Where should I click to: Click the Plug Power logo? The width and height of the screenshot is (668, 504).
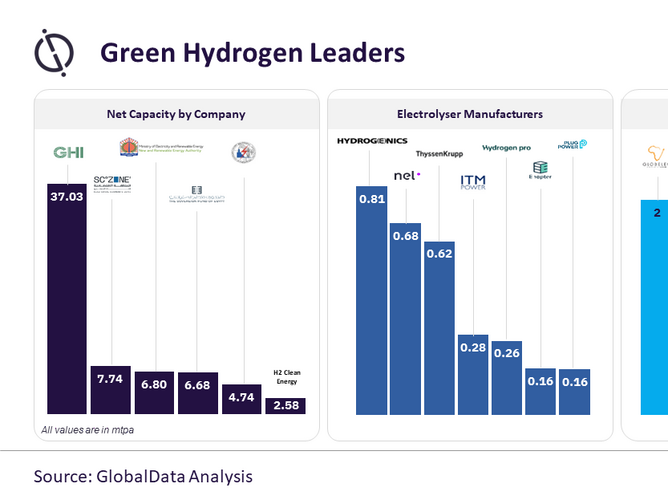point(572,144)
